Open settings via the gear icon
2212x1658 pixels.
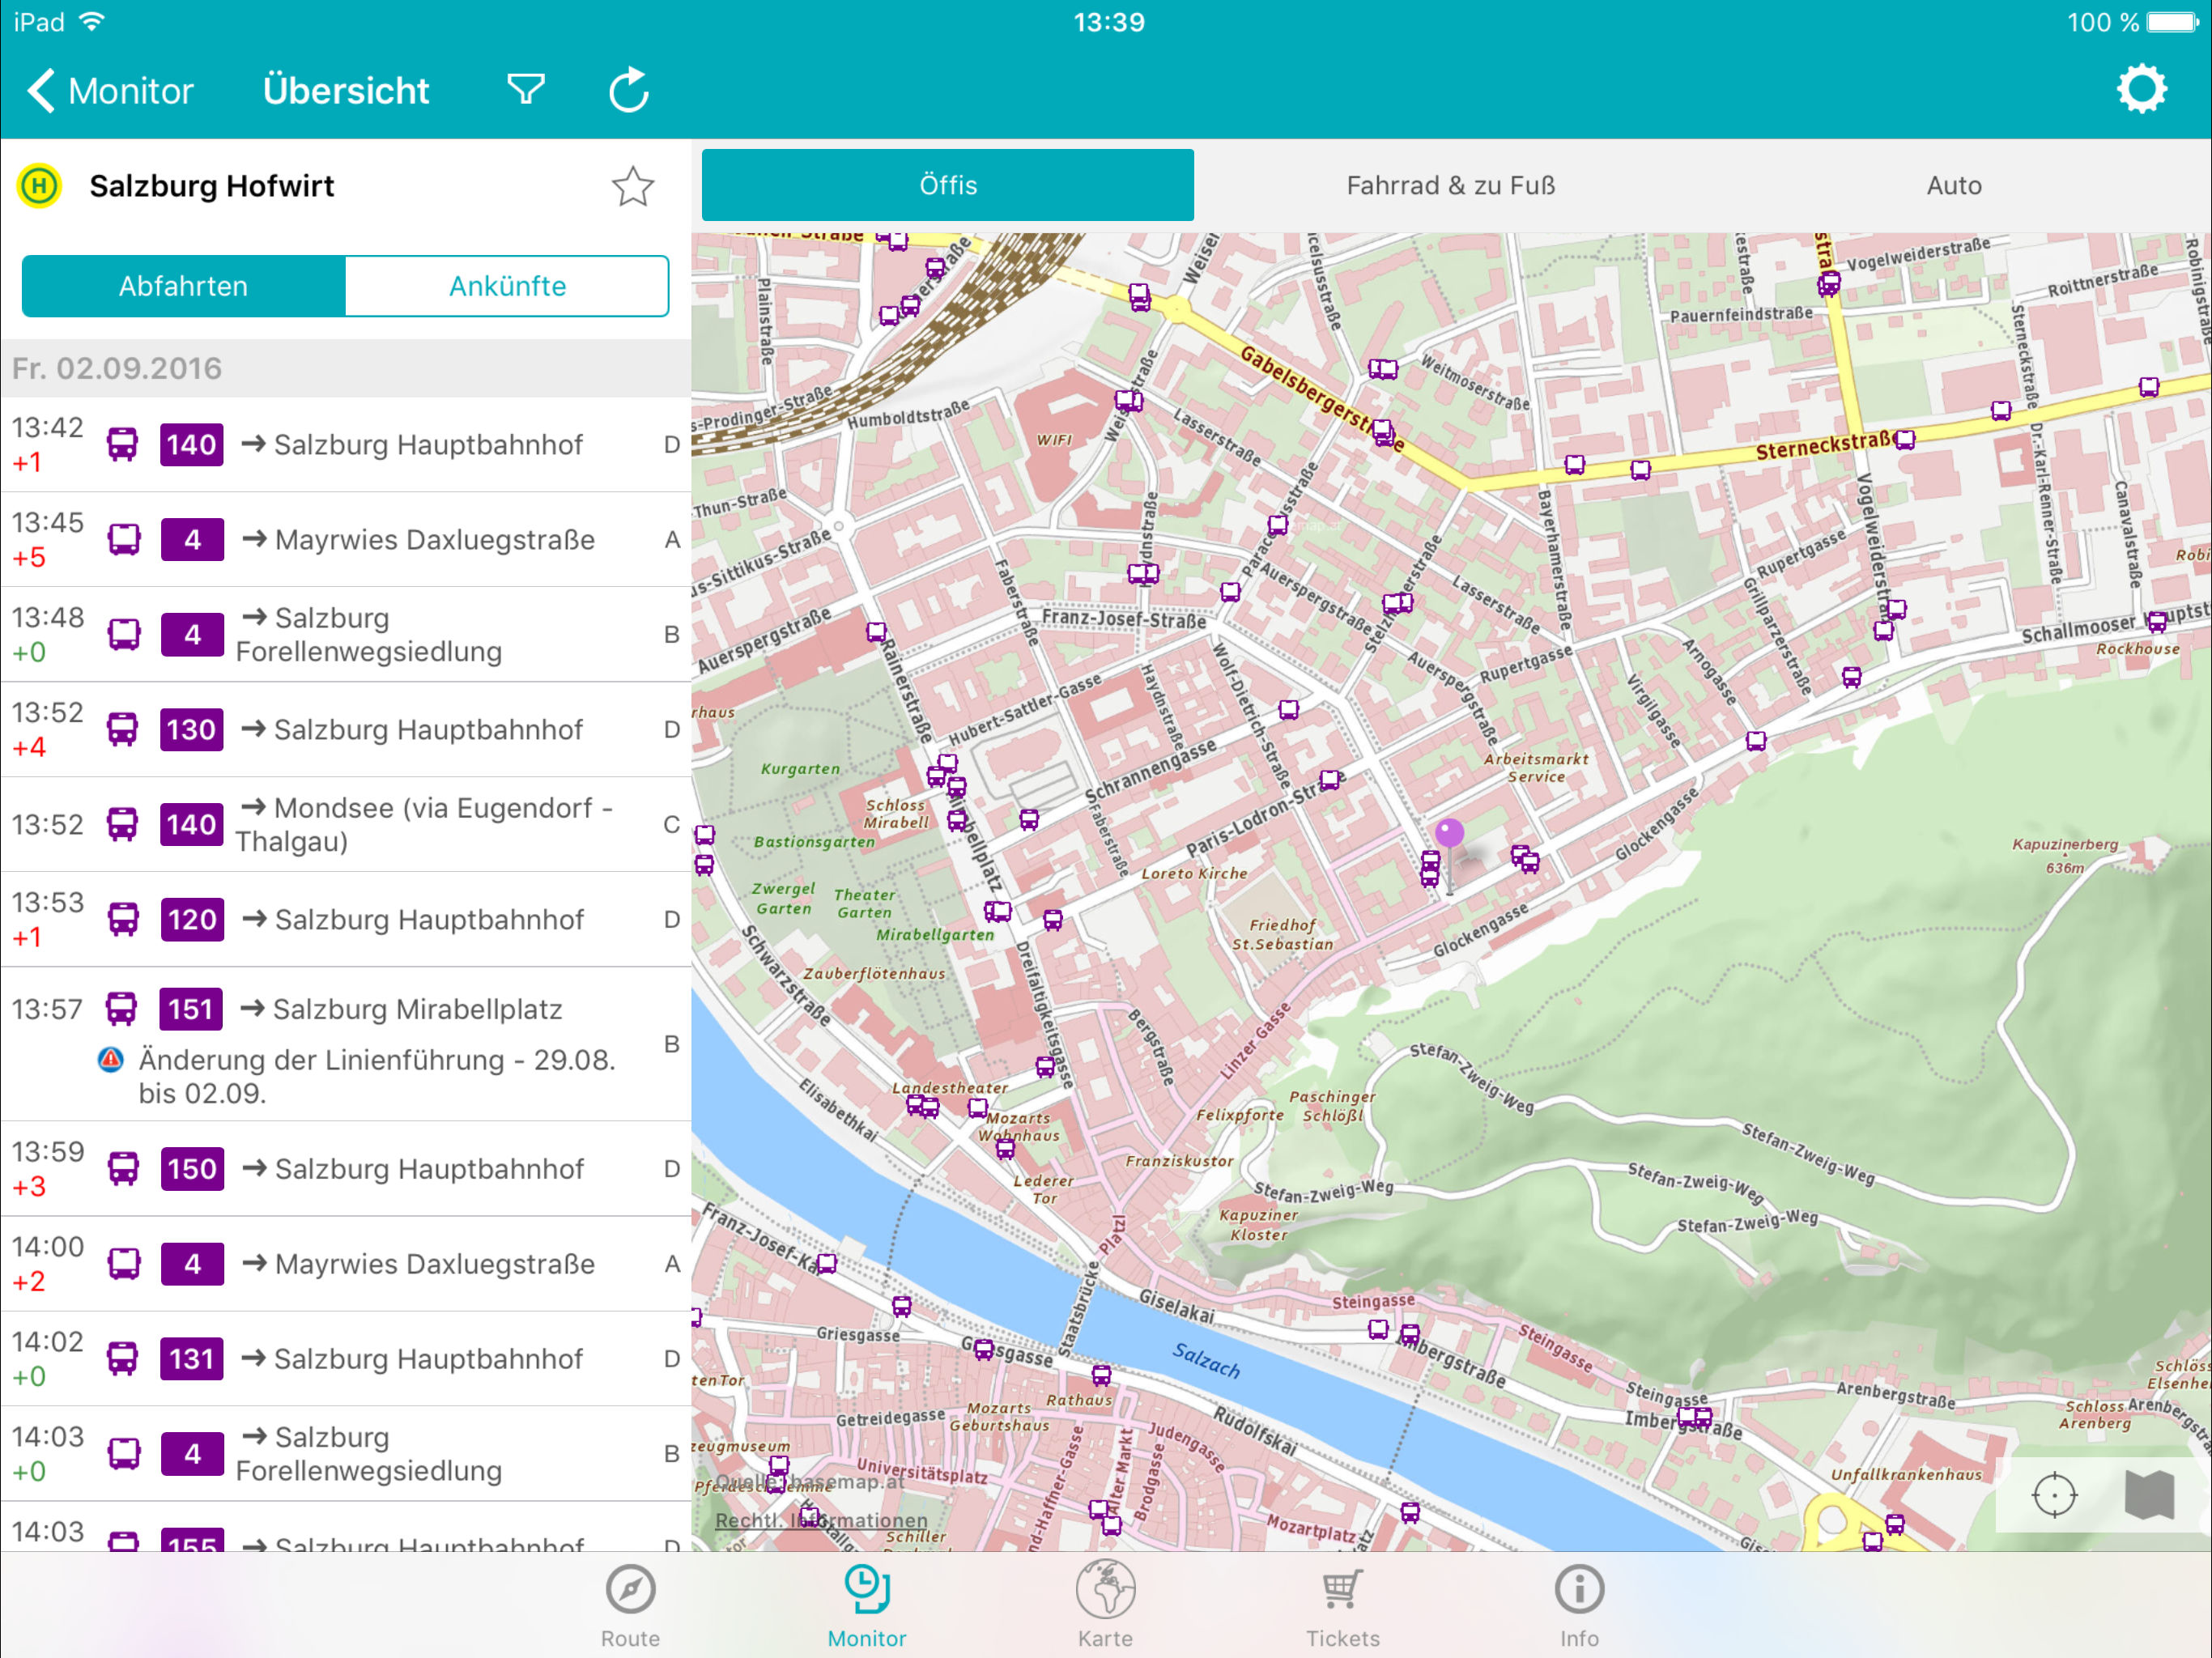click(x=2140, y=90)
